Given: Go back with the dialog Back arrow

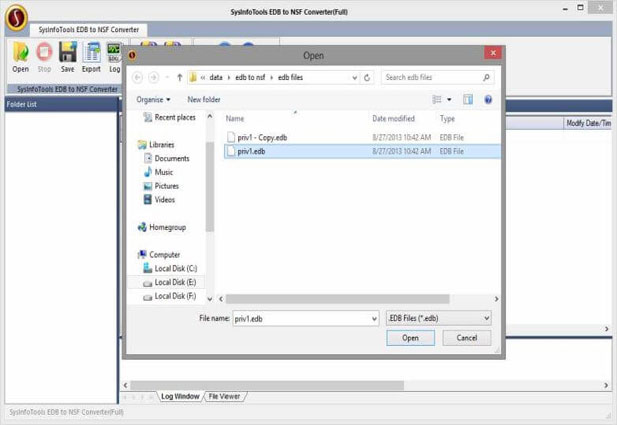Looking at the screenshot, I should coord(137,78).
